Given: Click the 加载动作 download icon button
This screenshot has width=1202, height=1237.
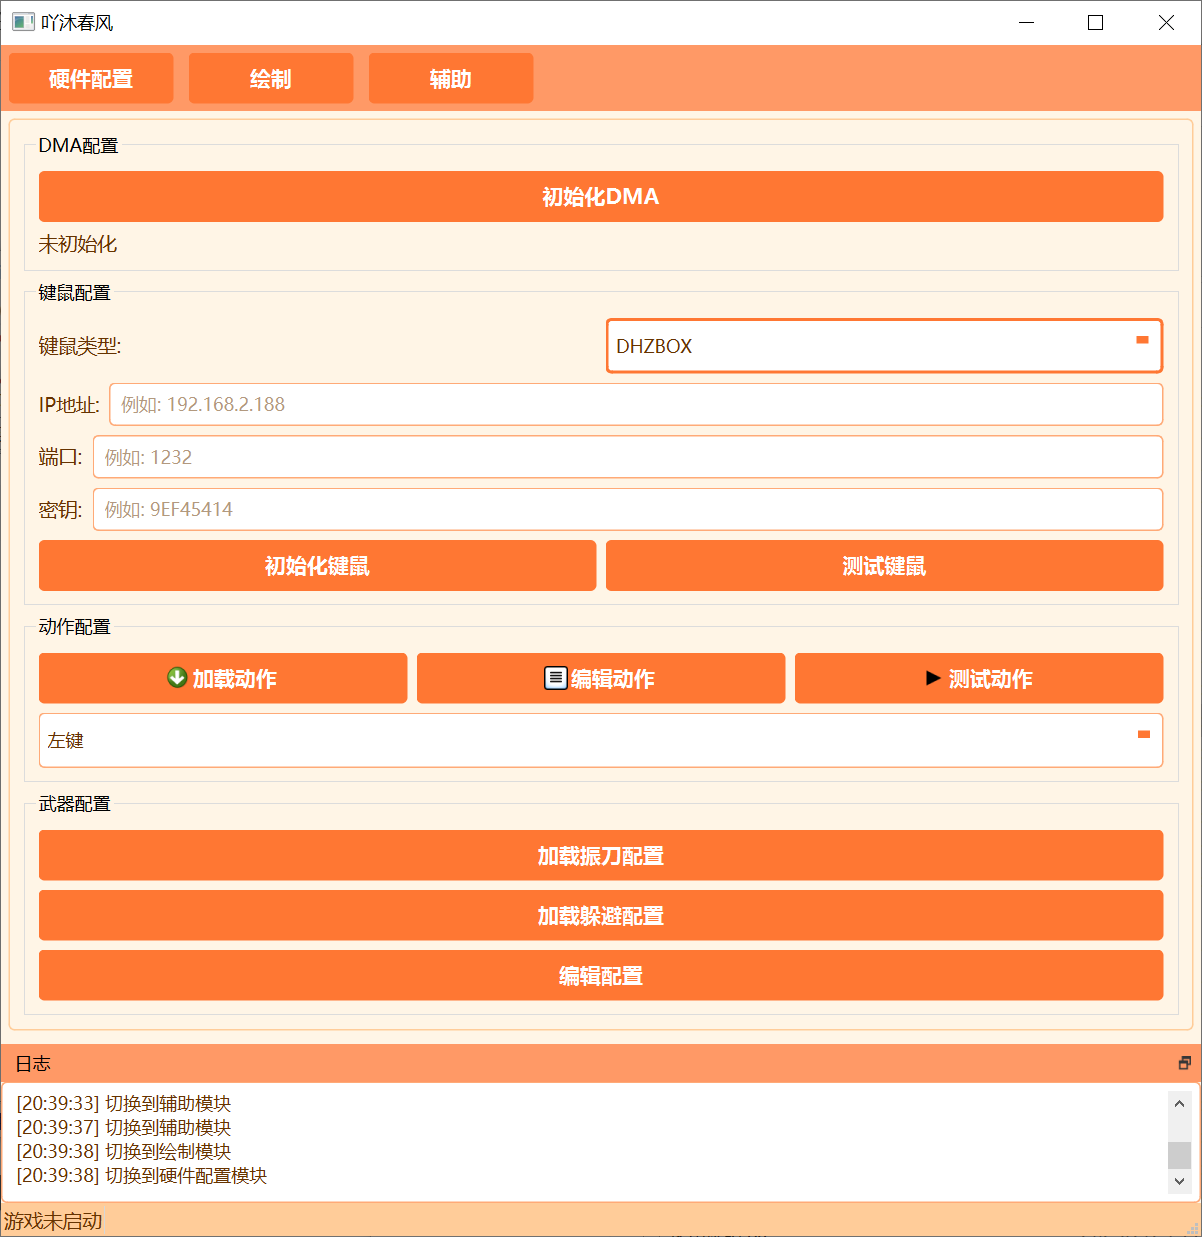Looking at the screenshot, I should 222,679.
